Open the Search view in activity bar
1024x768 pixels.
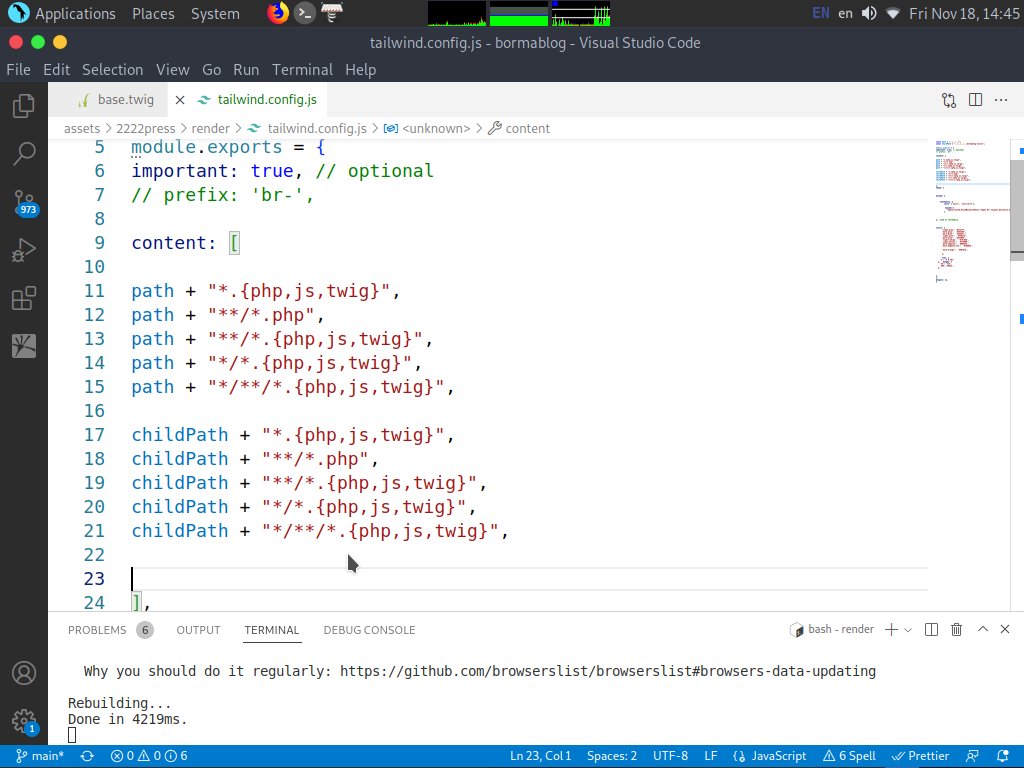tap(24, 153)
